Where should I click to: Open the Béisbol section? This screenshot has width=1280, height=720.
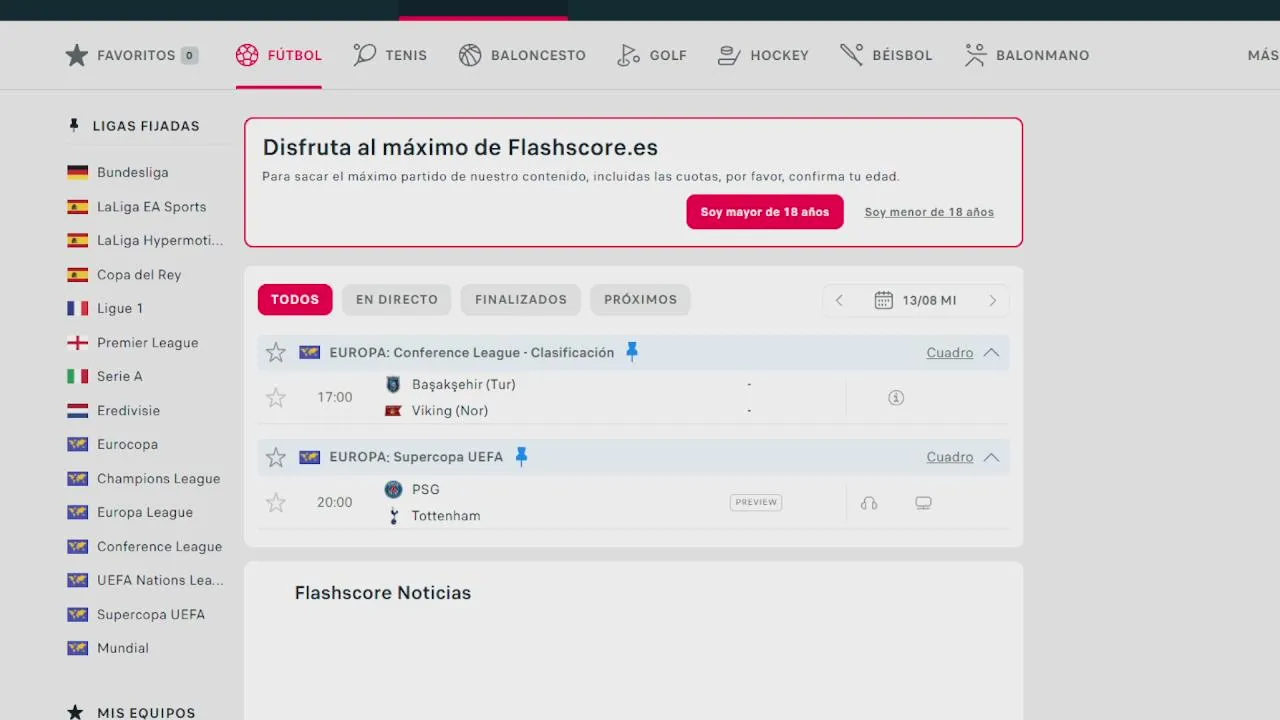[x=886, y=55]
